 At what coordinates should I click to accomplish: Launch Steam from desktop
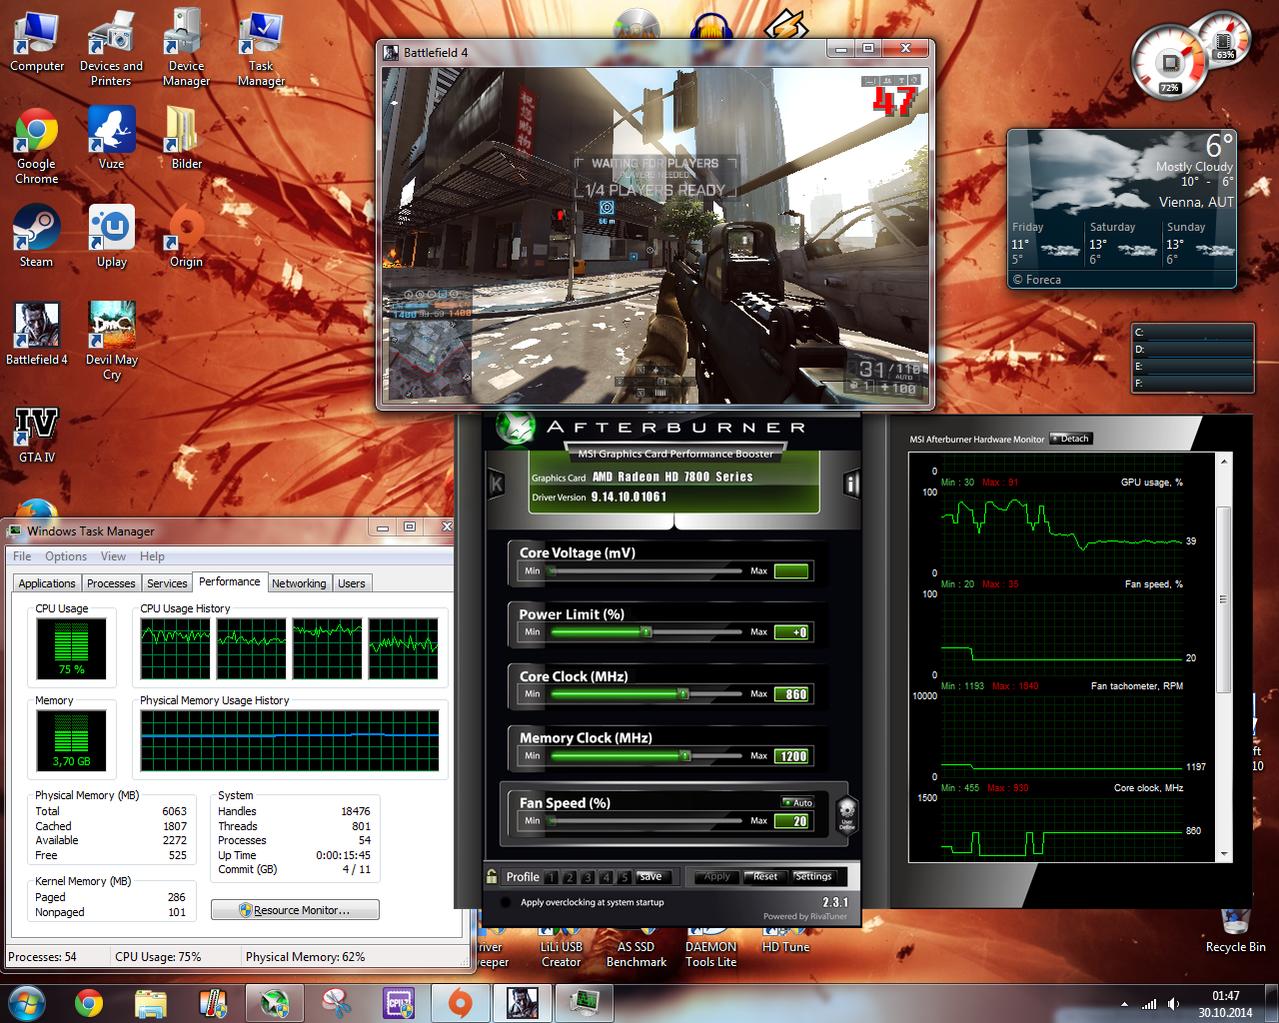coord(36,236)
